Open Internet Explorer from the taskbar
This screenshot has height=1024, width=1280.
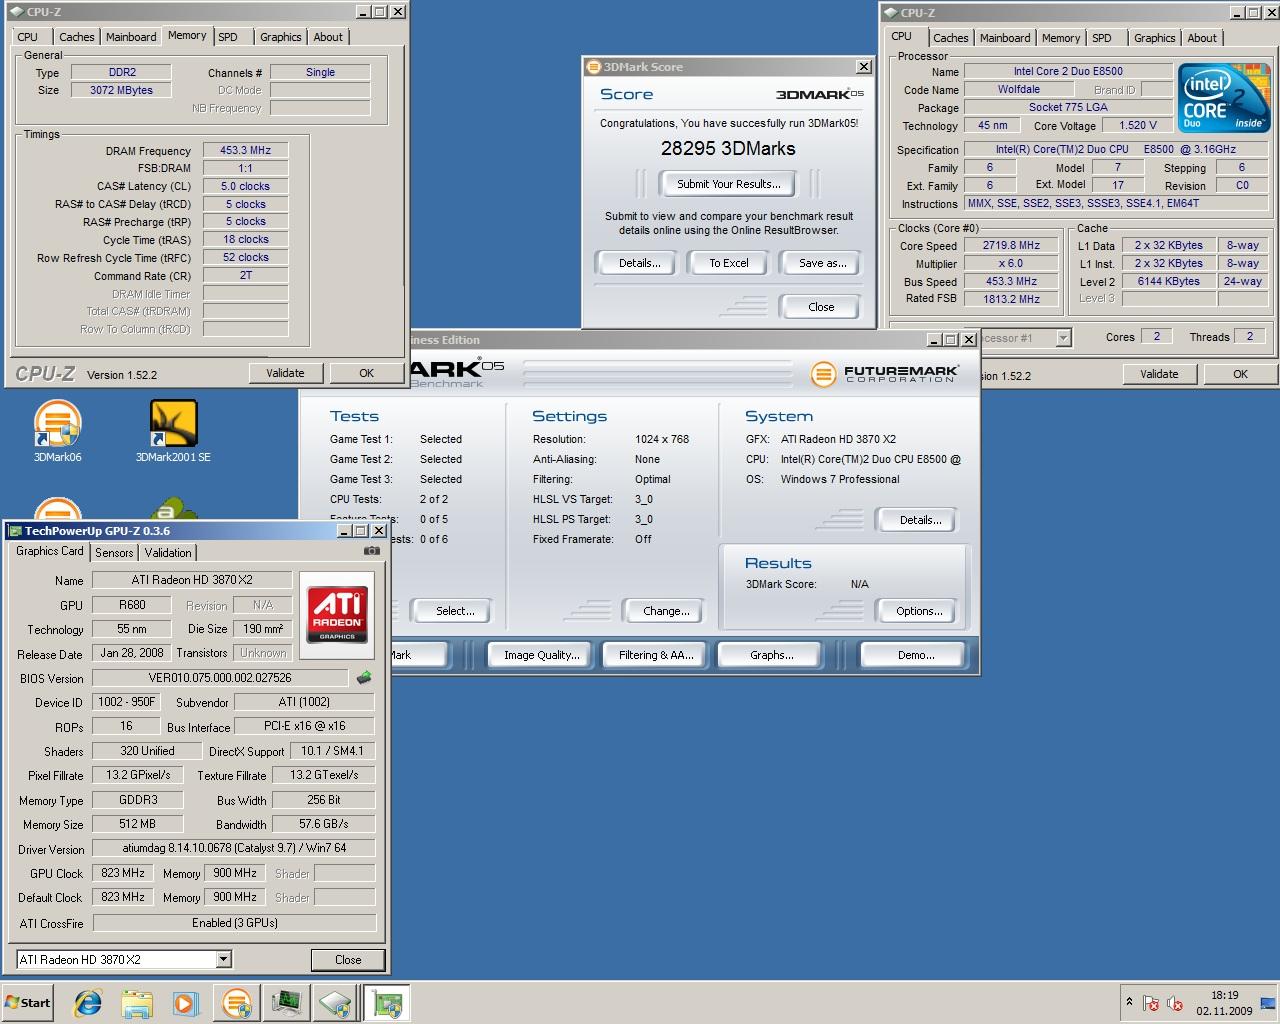click(88, 1003)
